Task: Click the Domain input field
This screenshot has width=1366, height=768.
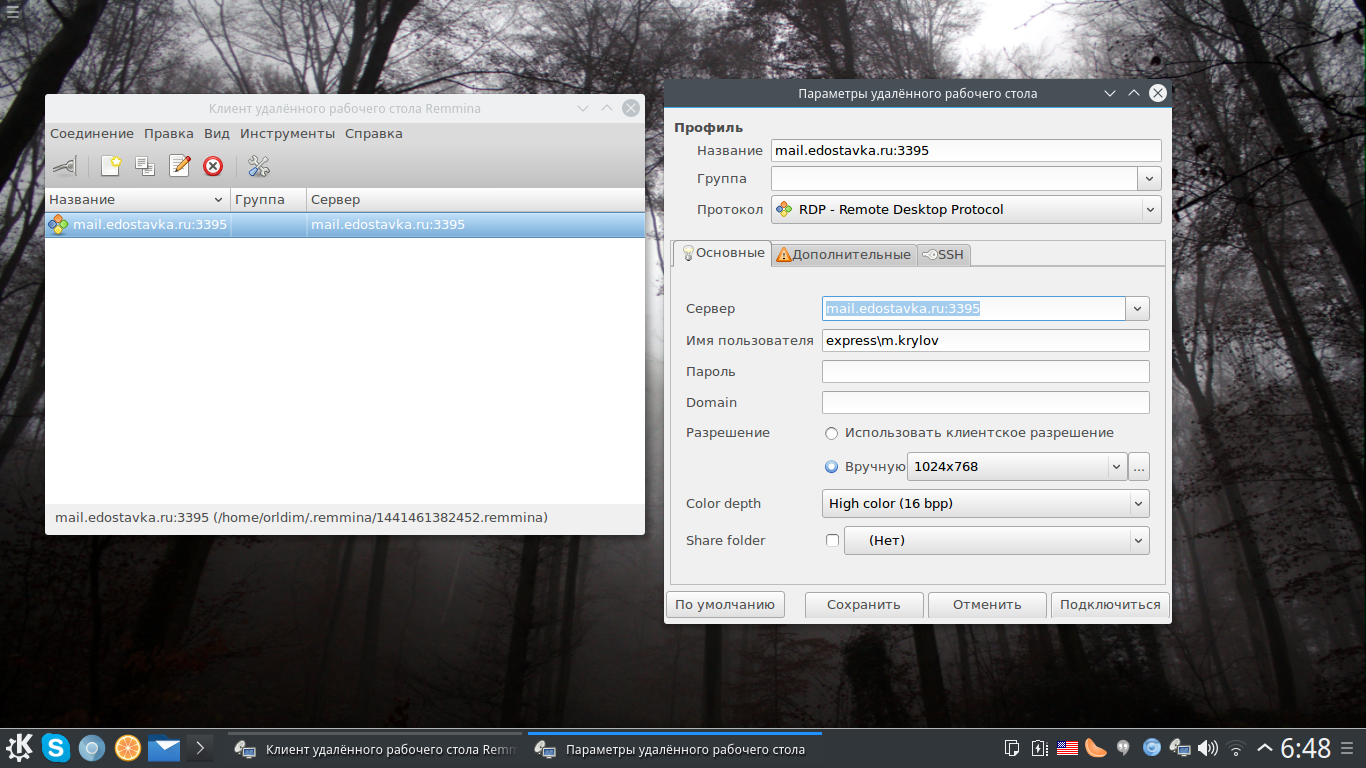Action: tap(986, 403)
